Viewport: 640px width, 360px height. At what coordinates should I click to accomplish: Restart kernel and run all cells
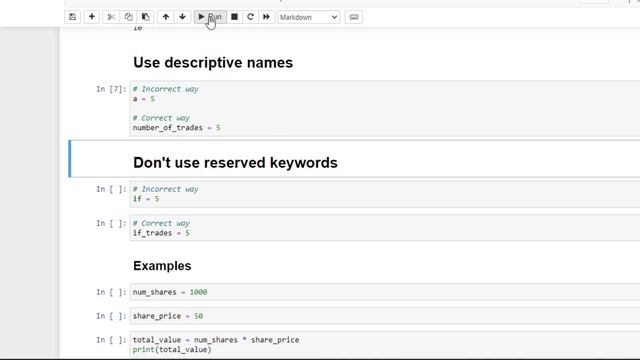[x=266, y=17]
